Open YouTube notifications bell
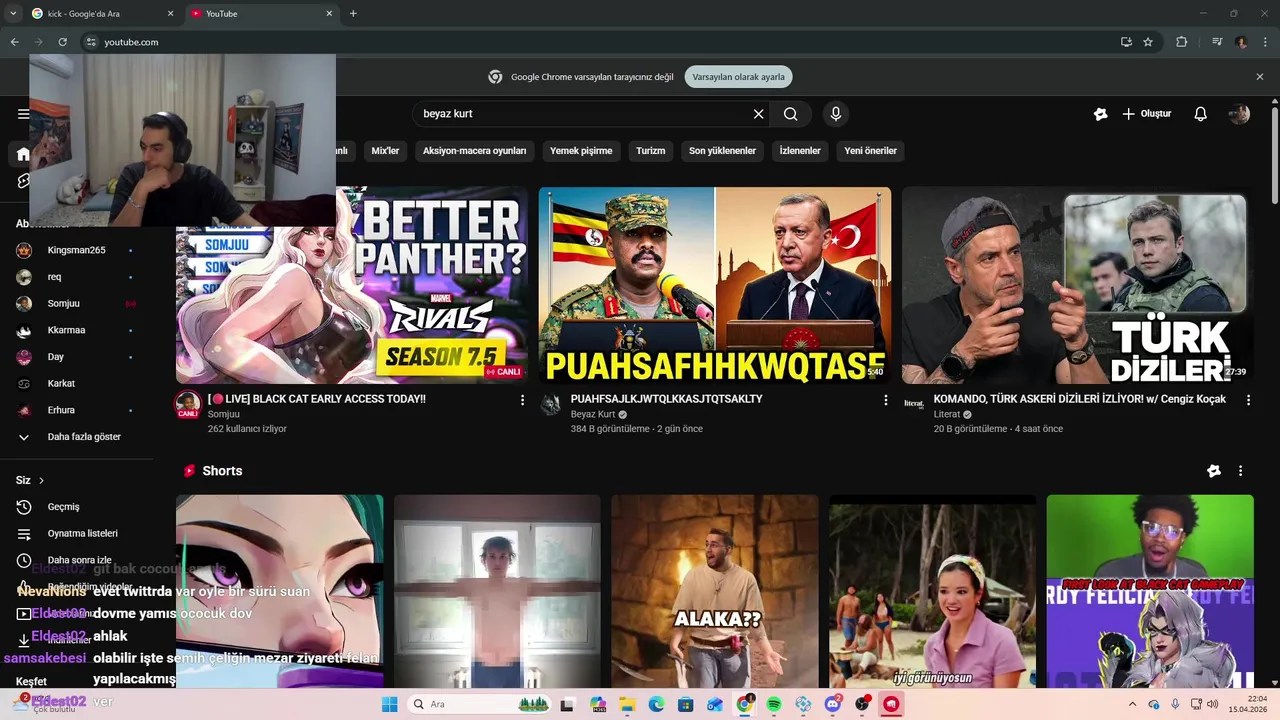Viewport: 1280px width, 720px height. coord(1201,114)
